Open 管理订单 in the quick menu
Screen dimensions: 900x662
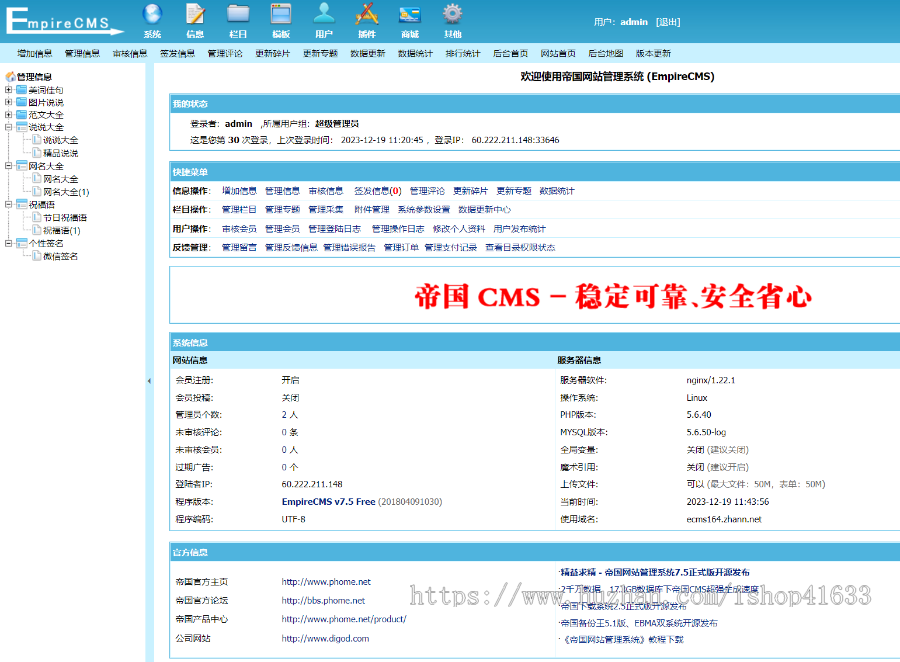[401, 247]
